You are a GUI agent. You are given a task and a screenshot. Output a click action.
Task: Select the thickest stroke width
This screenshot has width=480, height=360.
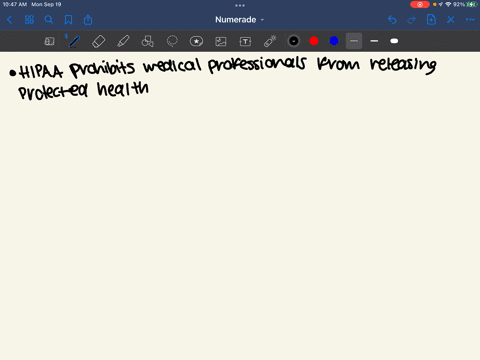[x=394, y=41]
